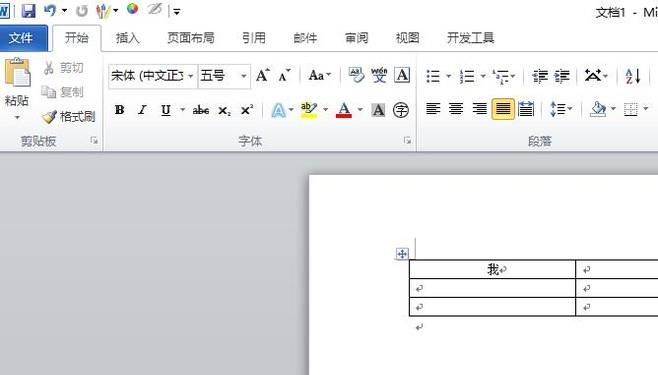Click the empty first cell of second table row
This screenshot has height=375, width=658.
pyautogui.click(x=492, y=289)
